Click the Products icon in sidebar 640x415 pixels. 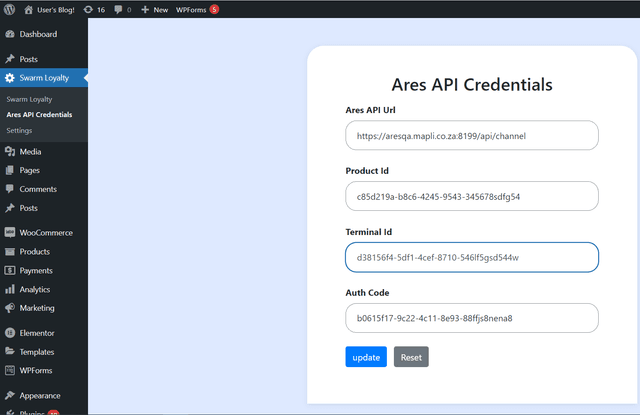click(x=10, y=252)
